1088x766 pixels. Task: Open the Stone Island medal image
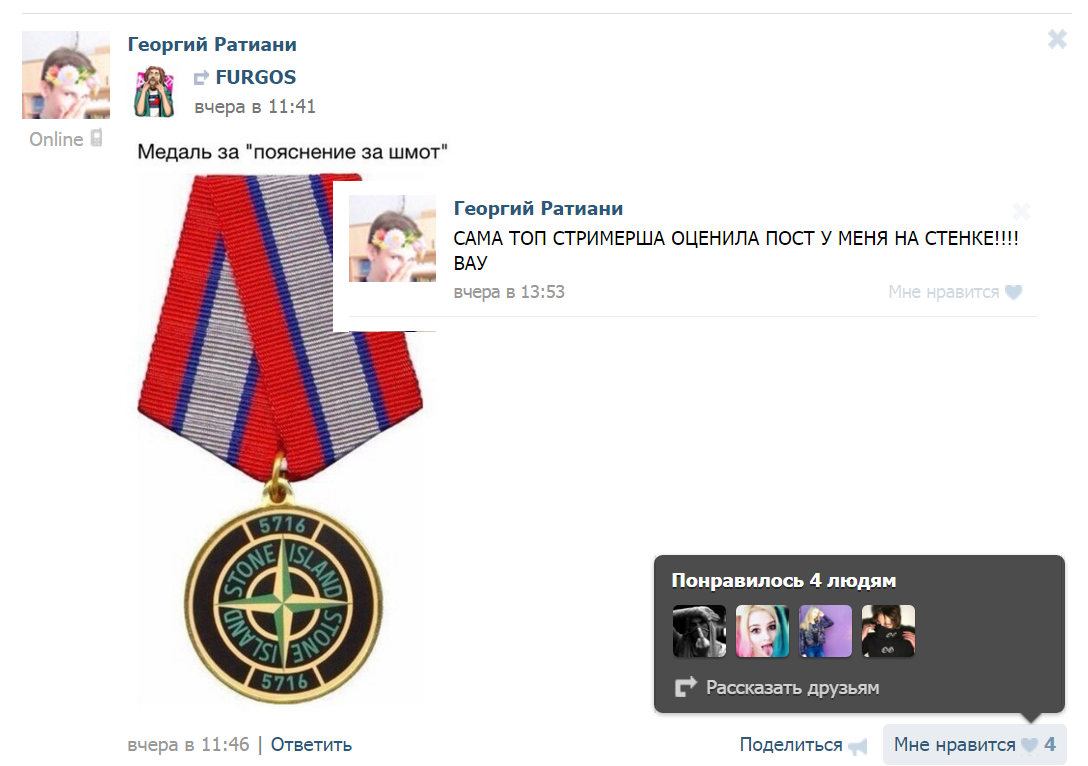click(x=280, y=440)
